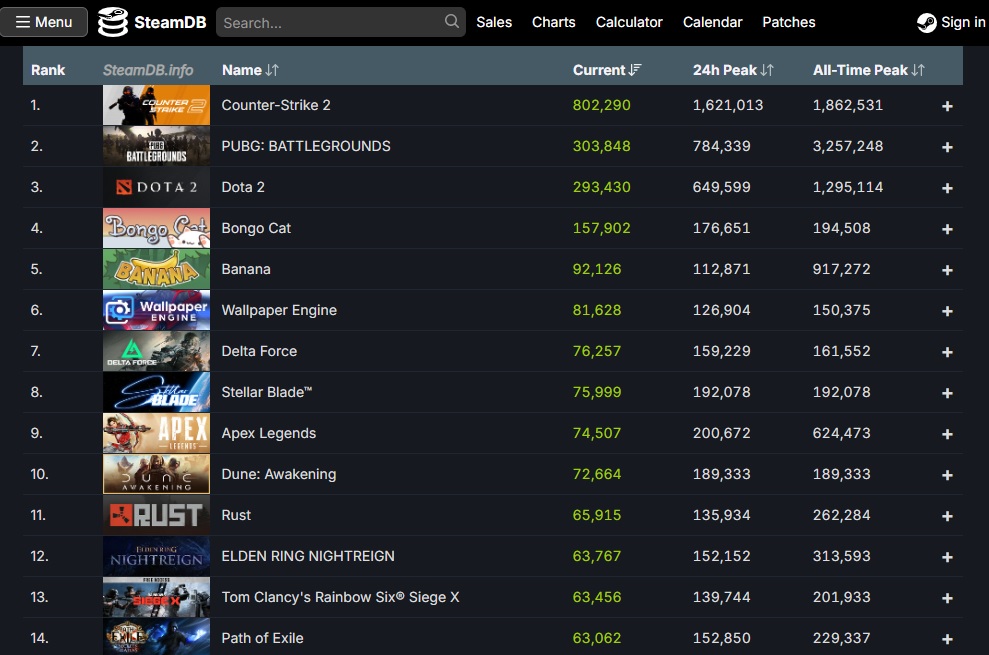Open the Calendar page
989x655 pixels.
pos(712,22)
